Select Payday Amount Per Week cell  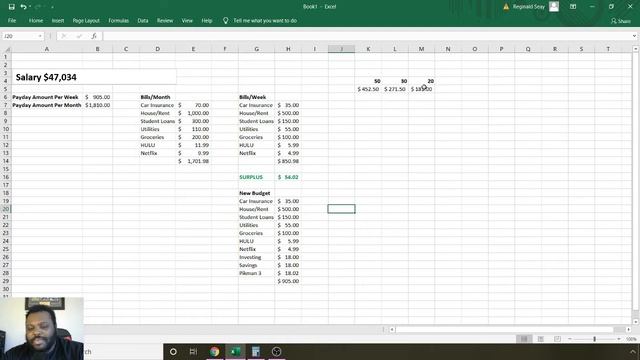pyautogui.click(x=47, y=97)
